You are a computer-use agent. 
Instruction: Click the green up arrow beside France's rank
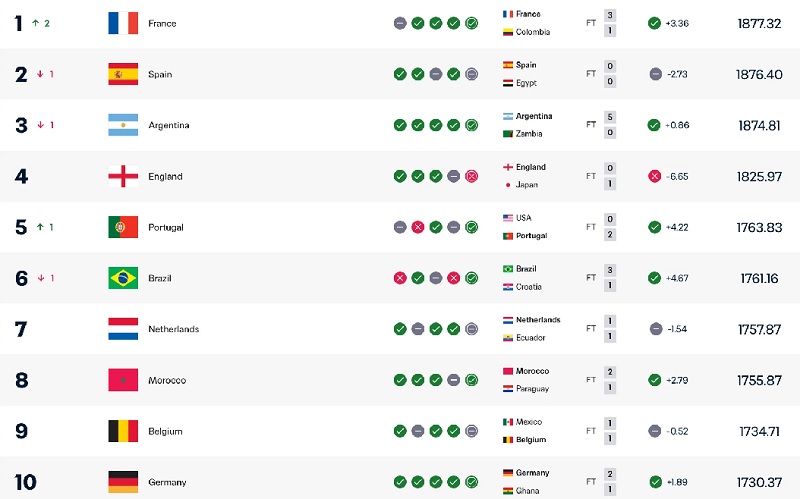(35, 22)
